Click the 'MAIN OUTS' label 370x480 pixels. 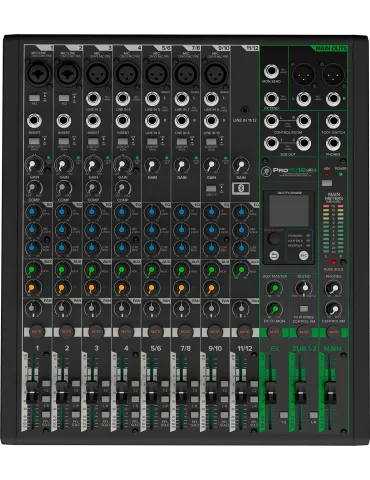point(331,49)
